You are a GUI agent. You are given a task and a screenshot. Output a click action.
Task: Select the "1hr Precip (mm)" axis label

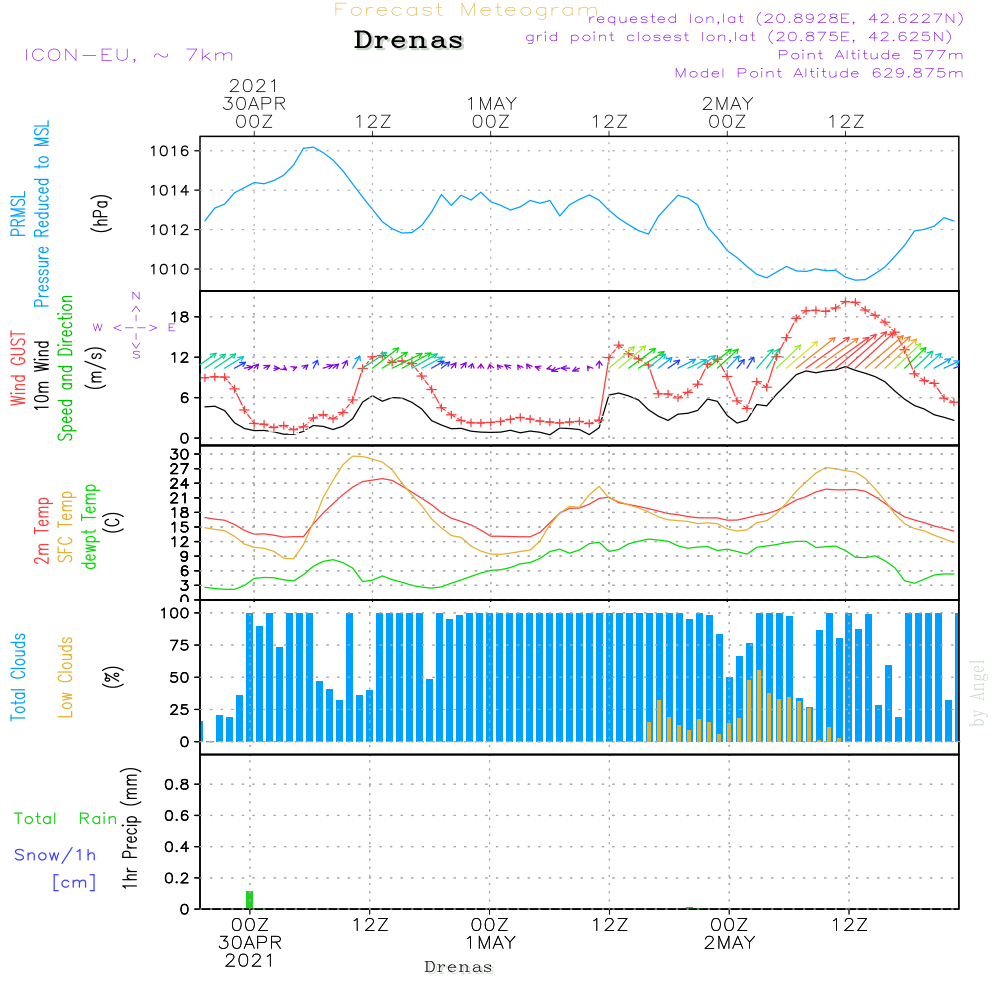pyautogui.click(x=130, y=828)
